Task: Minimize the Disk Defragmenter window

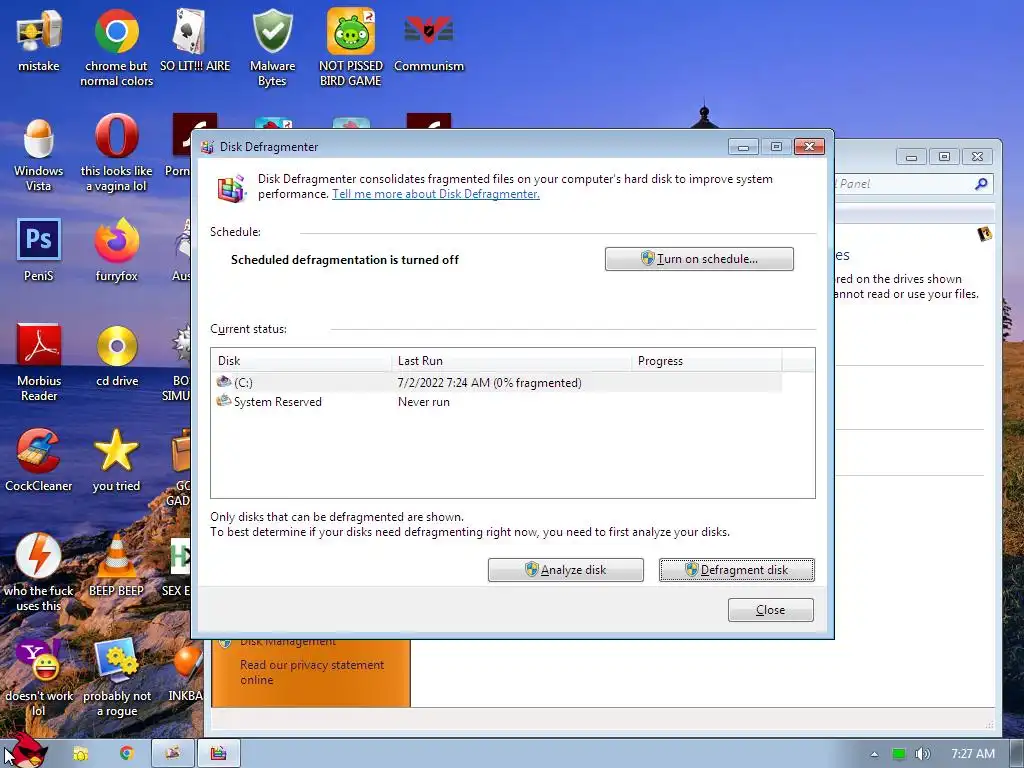Action: coord(743,146)
